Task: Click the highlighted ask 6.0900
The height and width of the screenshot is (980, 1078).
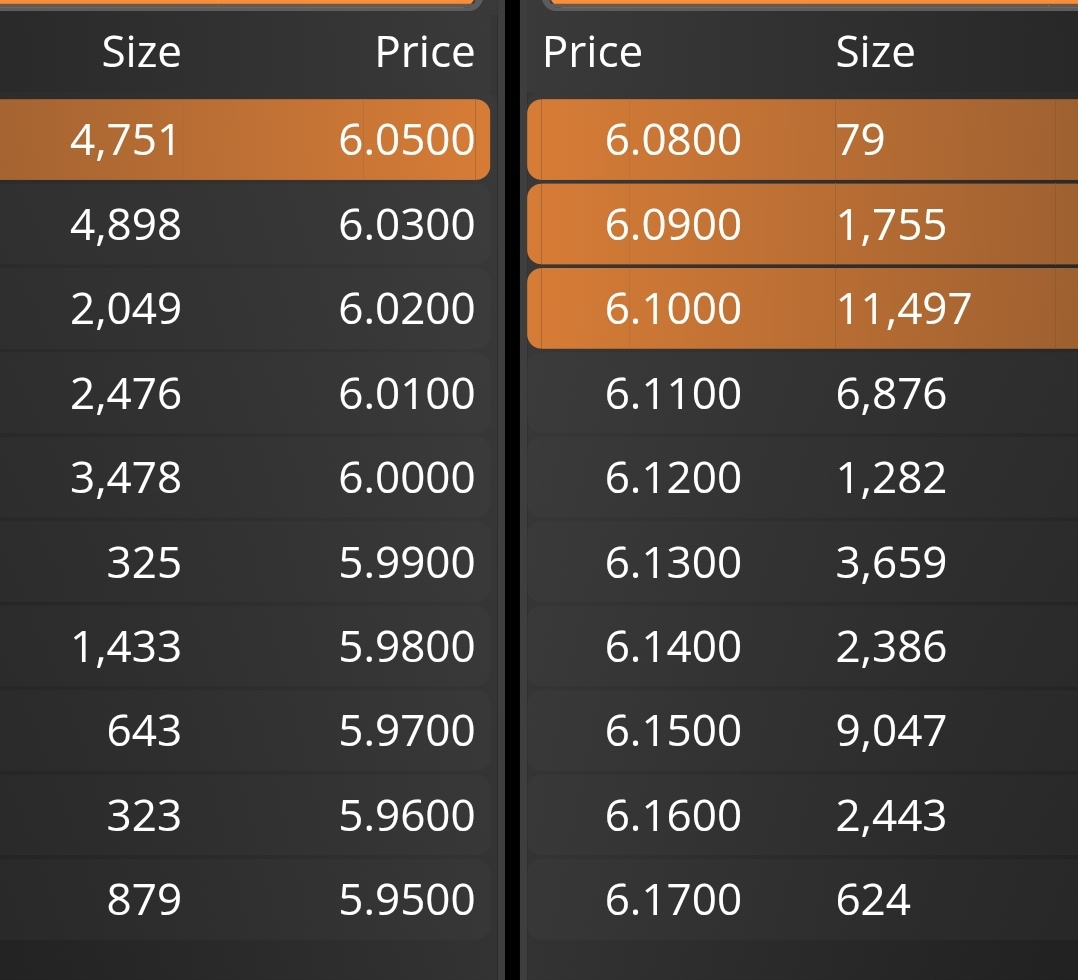Action: pyautogui.click(x=673, y=224)
